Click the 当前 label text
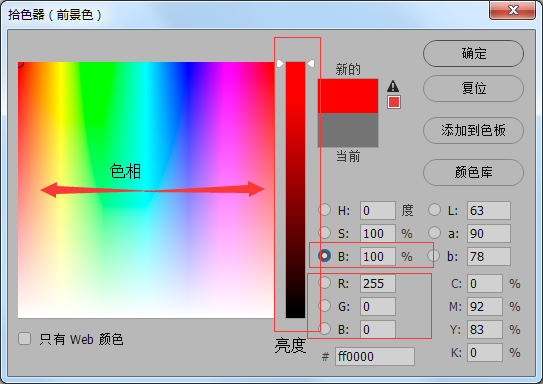Screen dimensions: 543x384 (348, 156)
